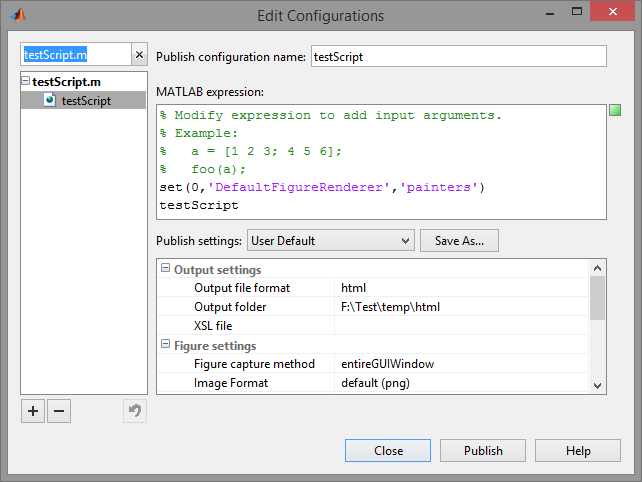Minimize the Edit Configurations window
This screenshot has height=482, width=642.
tap(550, 12)
